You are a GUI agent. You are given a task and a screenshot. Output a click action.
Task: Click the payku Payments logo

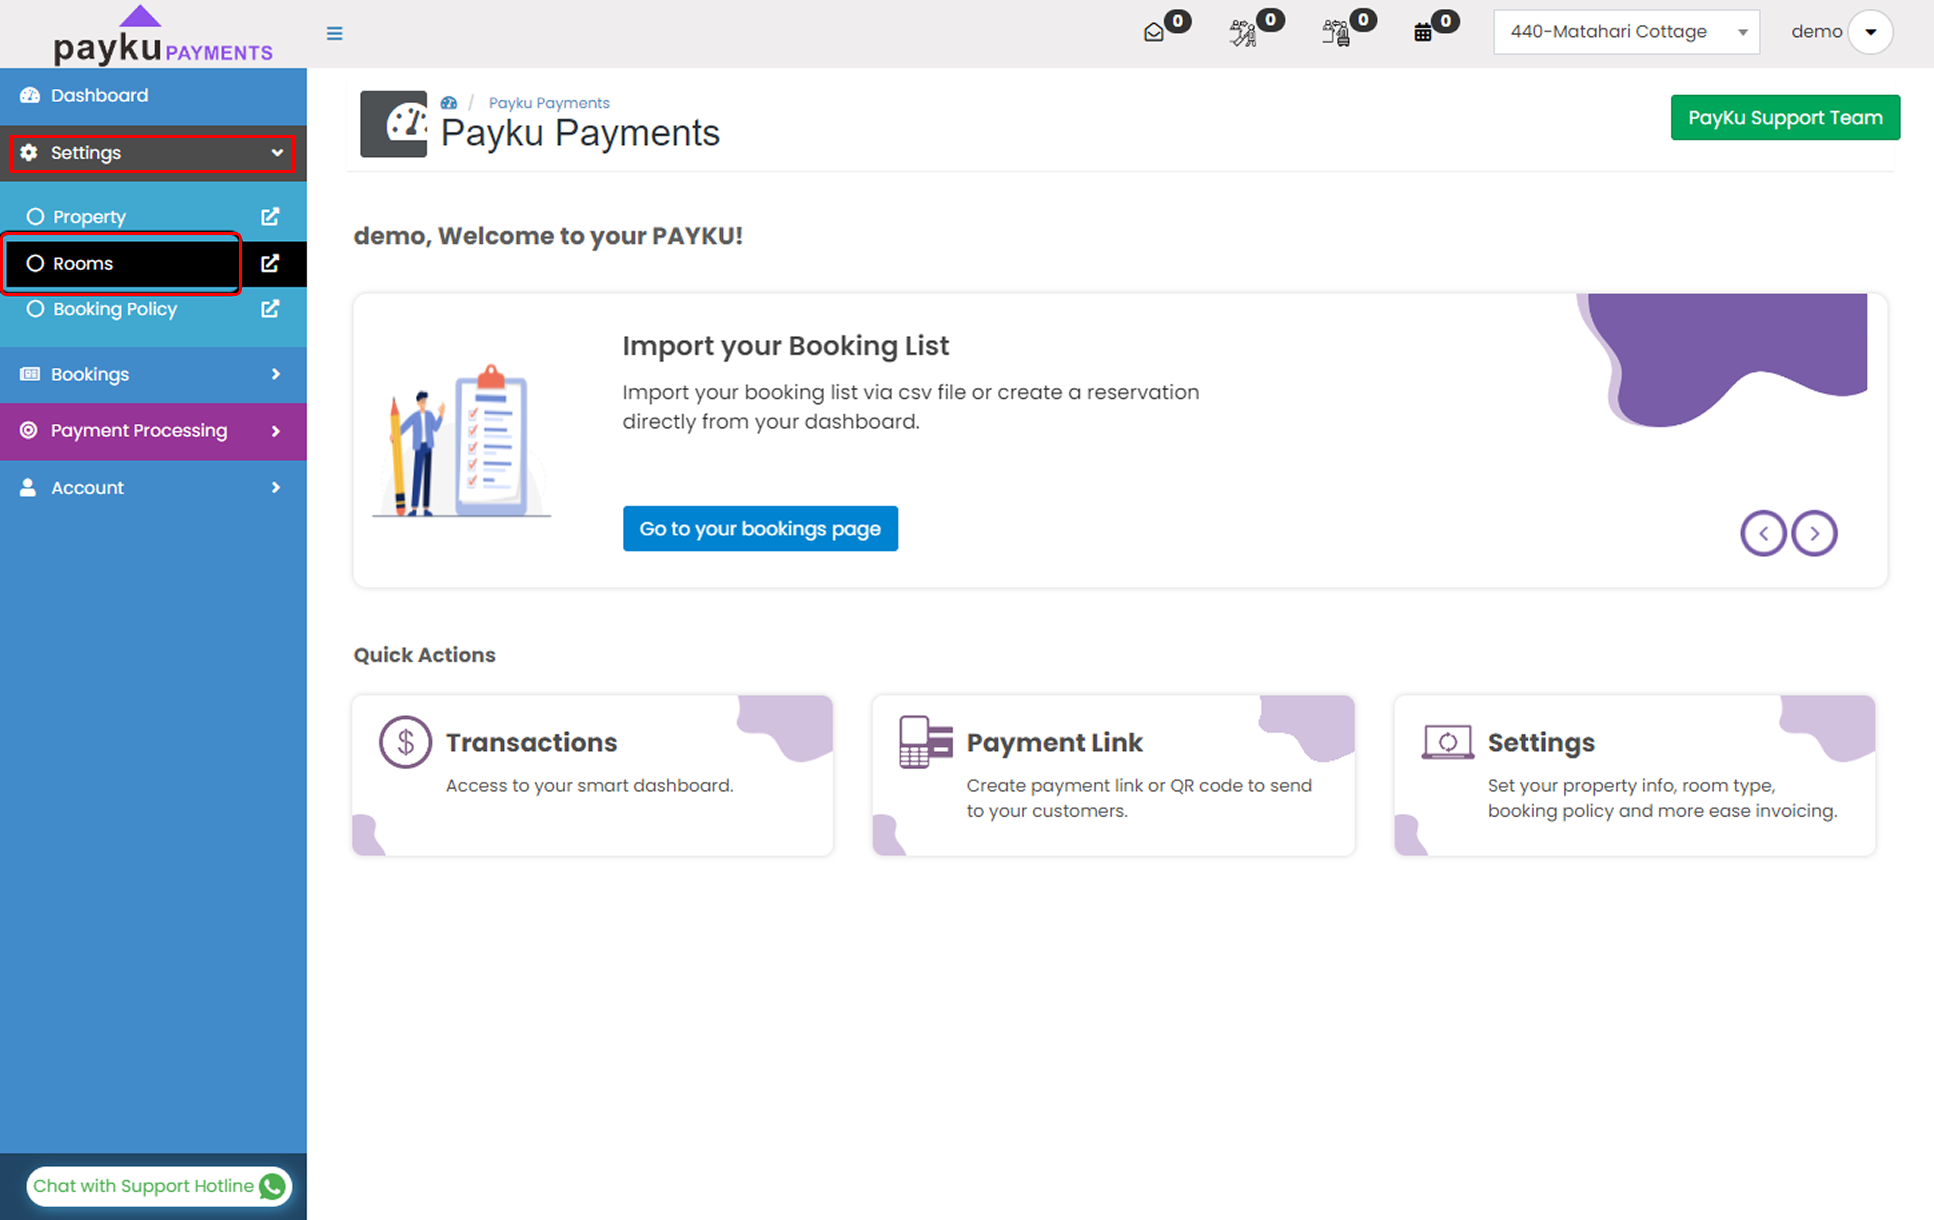[163, 36]
